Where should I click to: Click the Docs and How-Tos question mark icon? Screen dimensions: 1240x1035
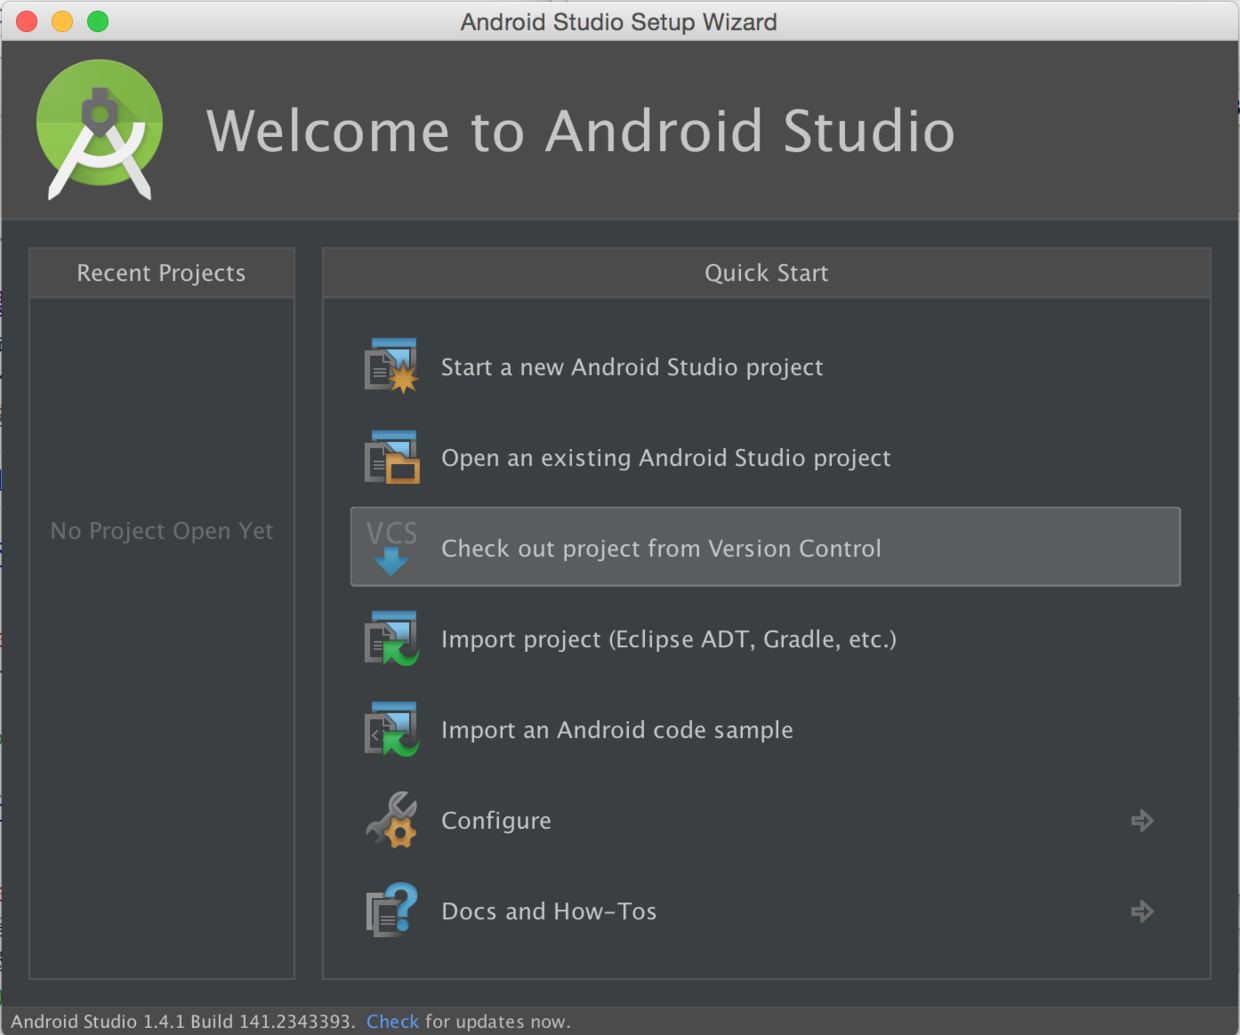tap(391, 910)
